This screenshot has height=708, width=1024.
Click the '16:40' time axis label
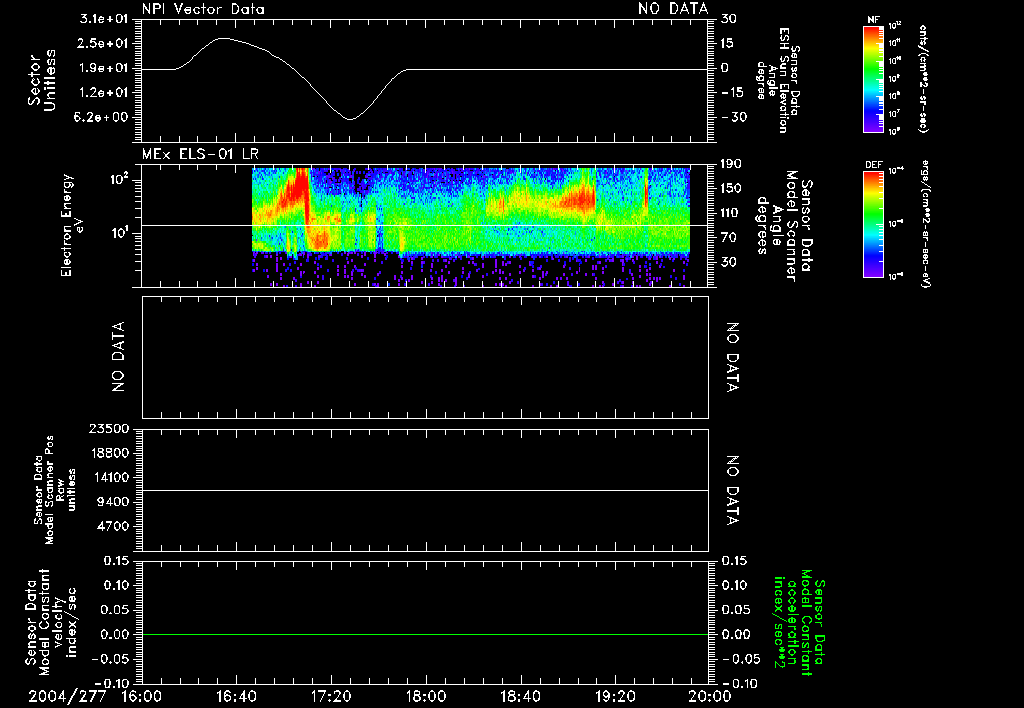236,696
